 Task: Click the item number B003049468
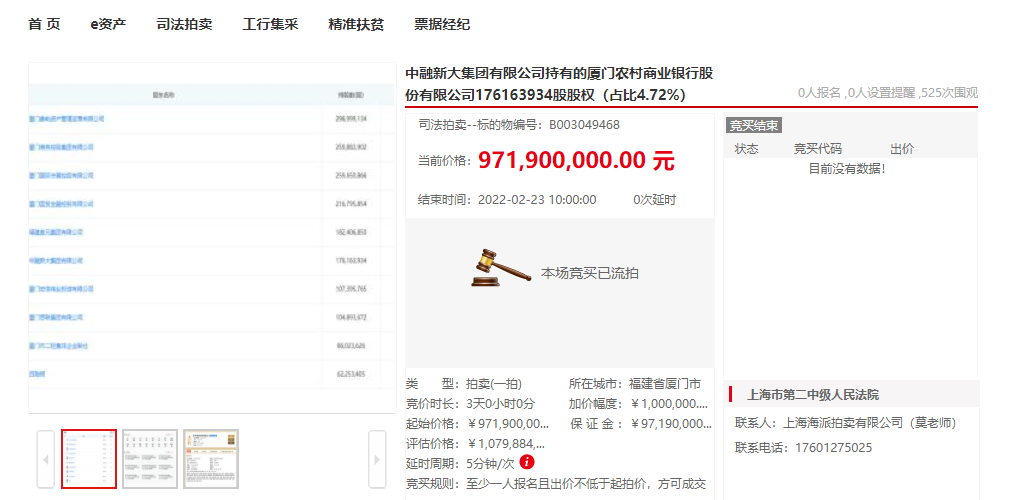584,125
